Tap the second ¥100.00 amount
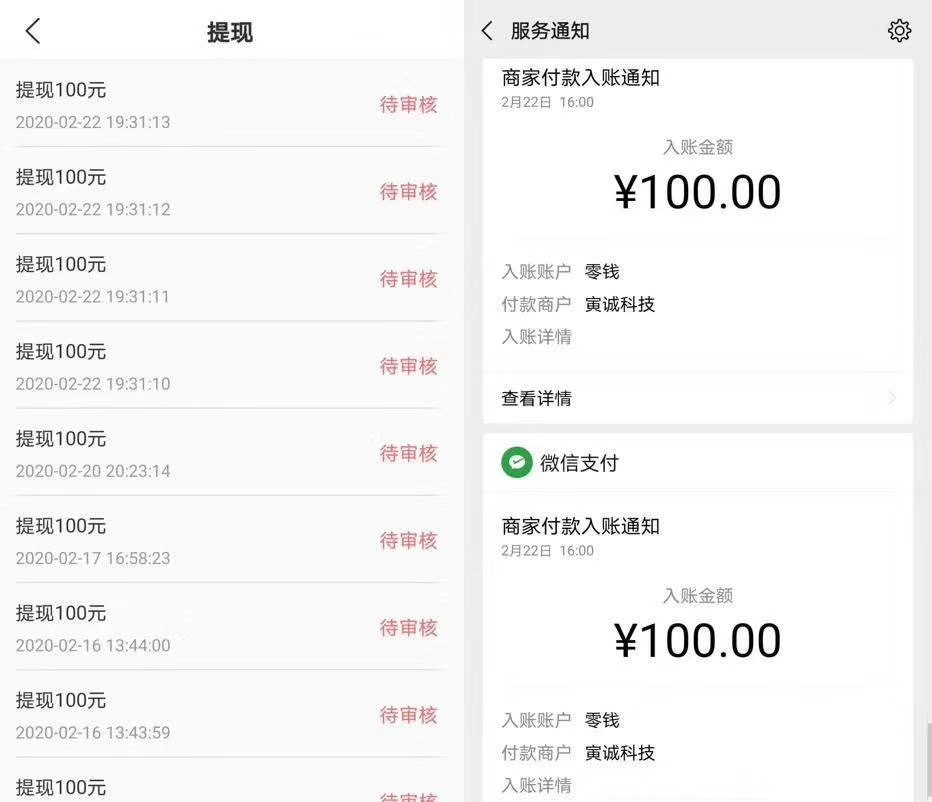The width and height of the screenshot is (932, 802). [x=697, y=640]
